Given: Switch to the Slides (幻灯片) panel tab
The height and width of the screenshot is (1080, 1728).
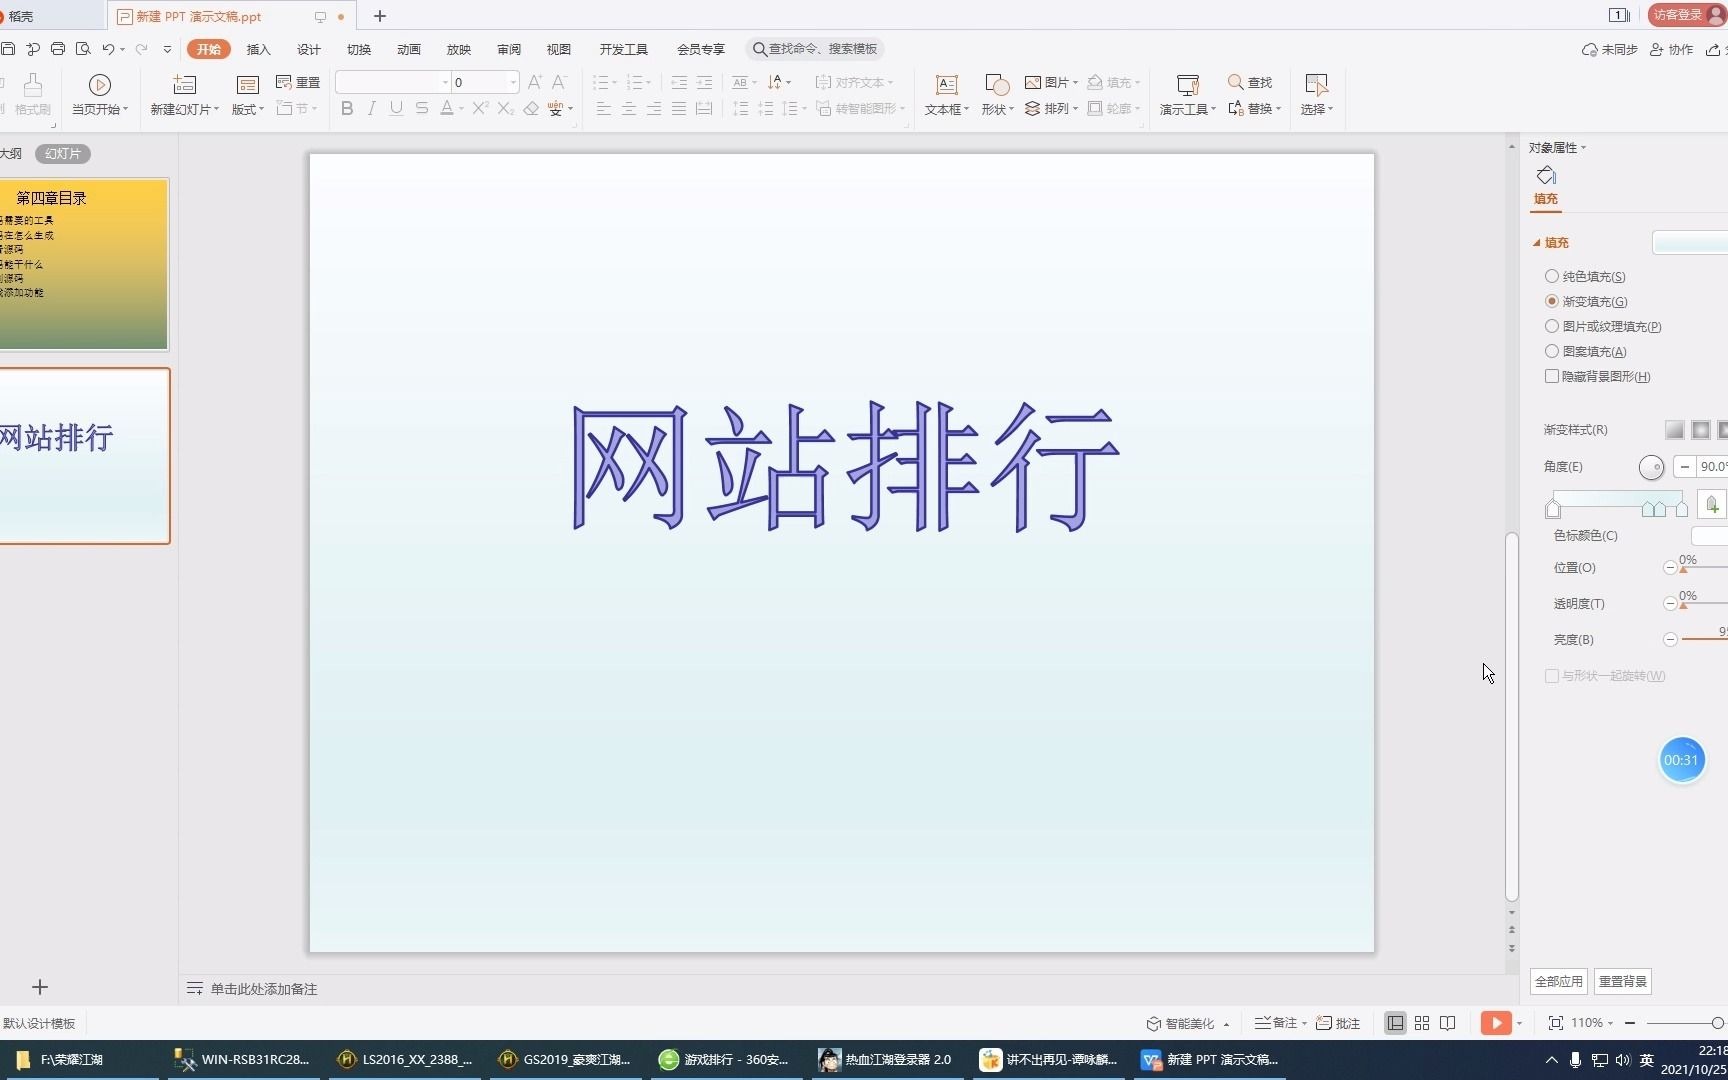Looking at the screenshot, I should pyautogui.click(x=63, y=154).
